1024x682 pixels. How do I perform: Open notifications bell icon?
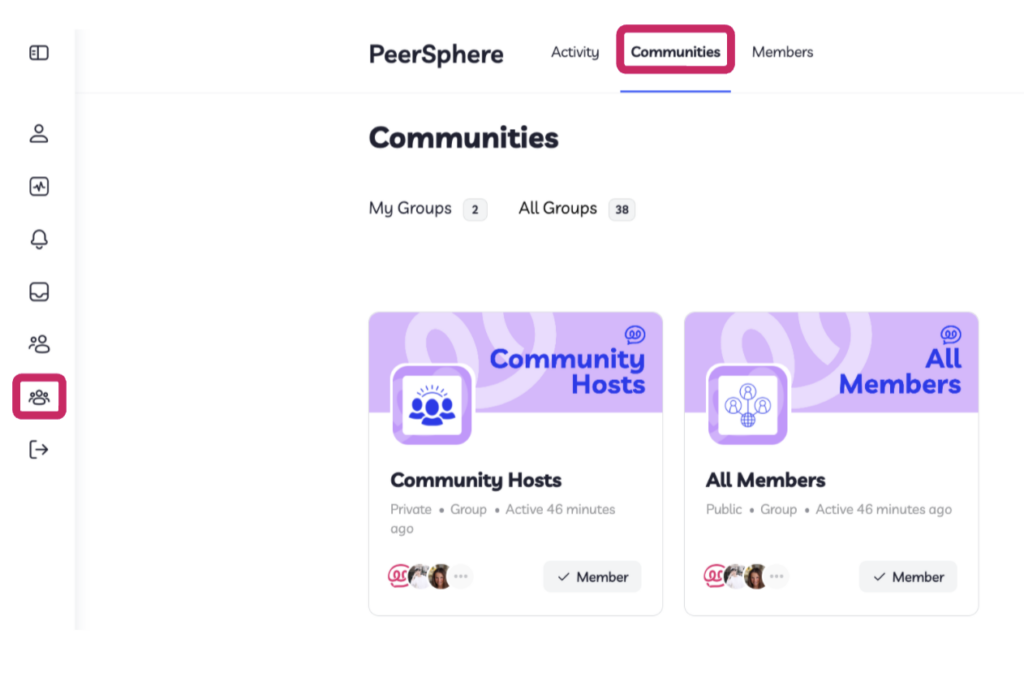pos(39,239)
